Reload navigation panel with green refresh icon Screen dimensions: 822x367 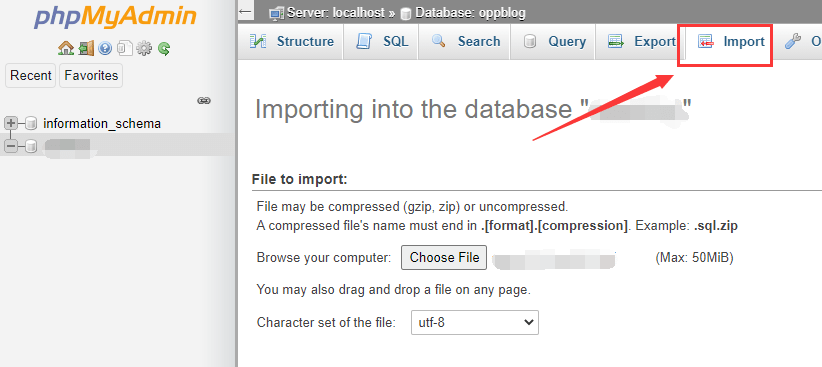click(164, 49)
